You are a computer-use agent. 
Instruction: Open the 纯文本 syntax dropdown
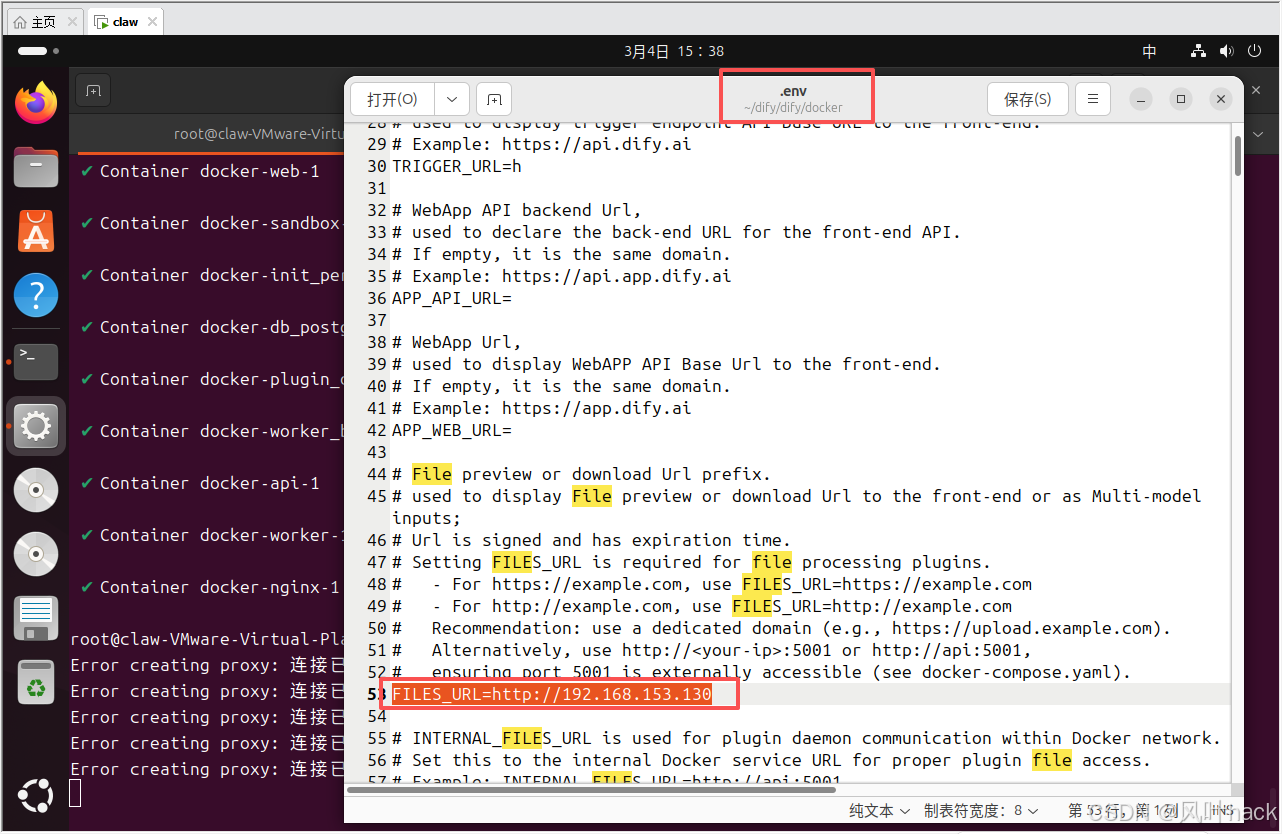(880, 811)
